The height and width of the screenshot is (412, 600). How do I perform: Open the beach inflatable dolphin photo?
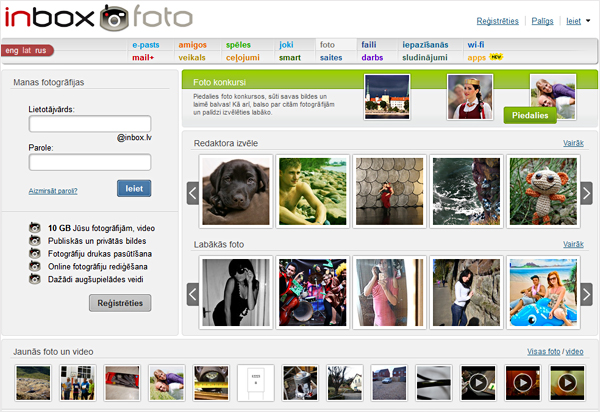pyautogui.click(x=543, y=293)
